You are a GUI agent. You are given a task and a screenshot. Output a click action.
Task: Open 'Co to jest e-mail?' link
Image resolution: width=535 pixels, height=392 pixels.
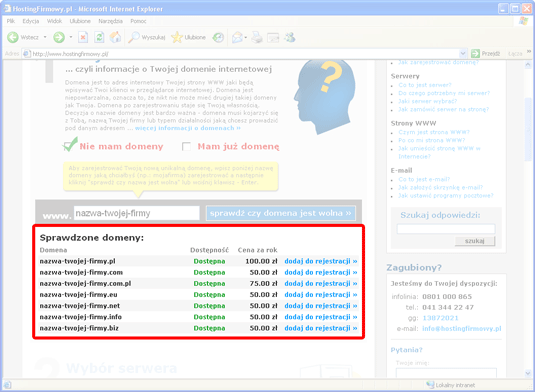pyautogui.click(x=424, y=179)
